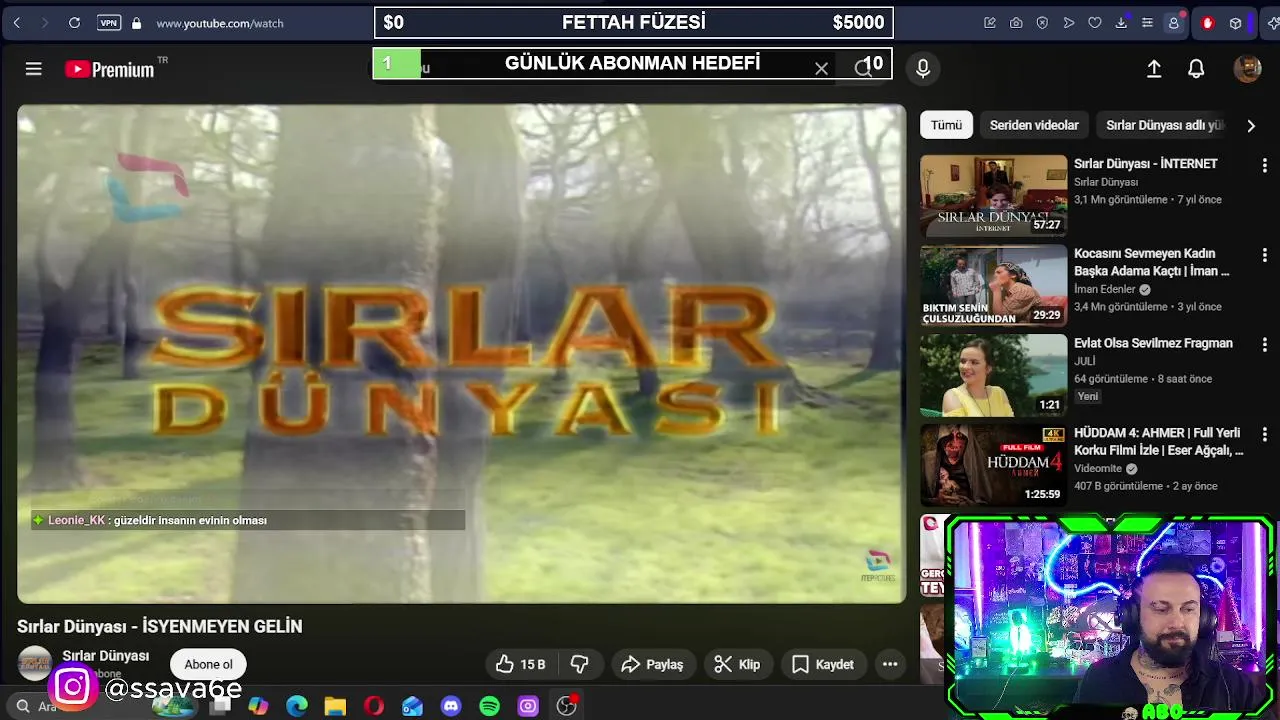Image resolution: width=1280 pixels, height=720 pixels.
Task: Click the main video player
Action: pyautogui.click(x=461, y=354)
